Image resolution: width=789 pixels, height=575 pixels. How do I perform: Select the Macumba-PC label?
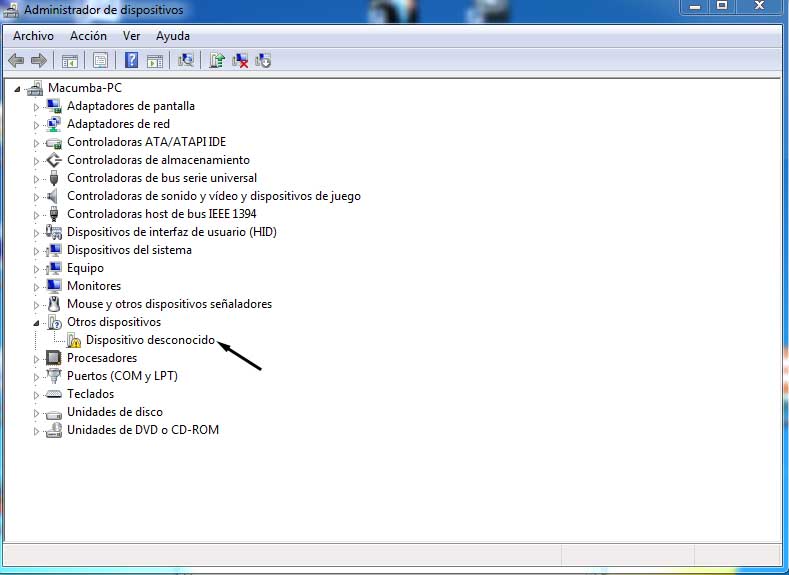[x=85, y=88]
